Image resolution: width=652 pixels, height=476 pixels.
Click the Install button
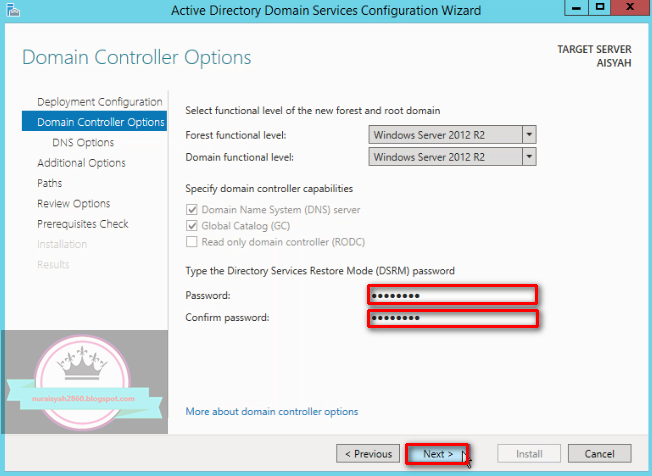tap(529, 454)
